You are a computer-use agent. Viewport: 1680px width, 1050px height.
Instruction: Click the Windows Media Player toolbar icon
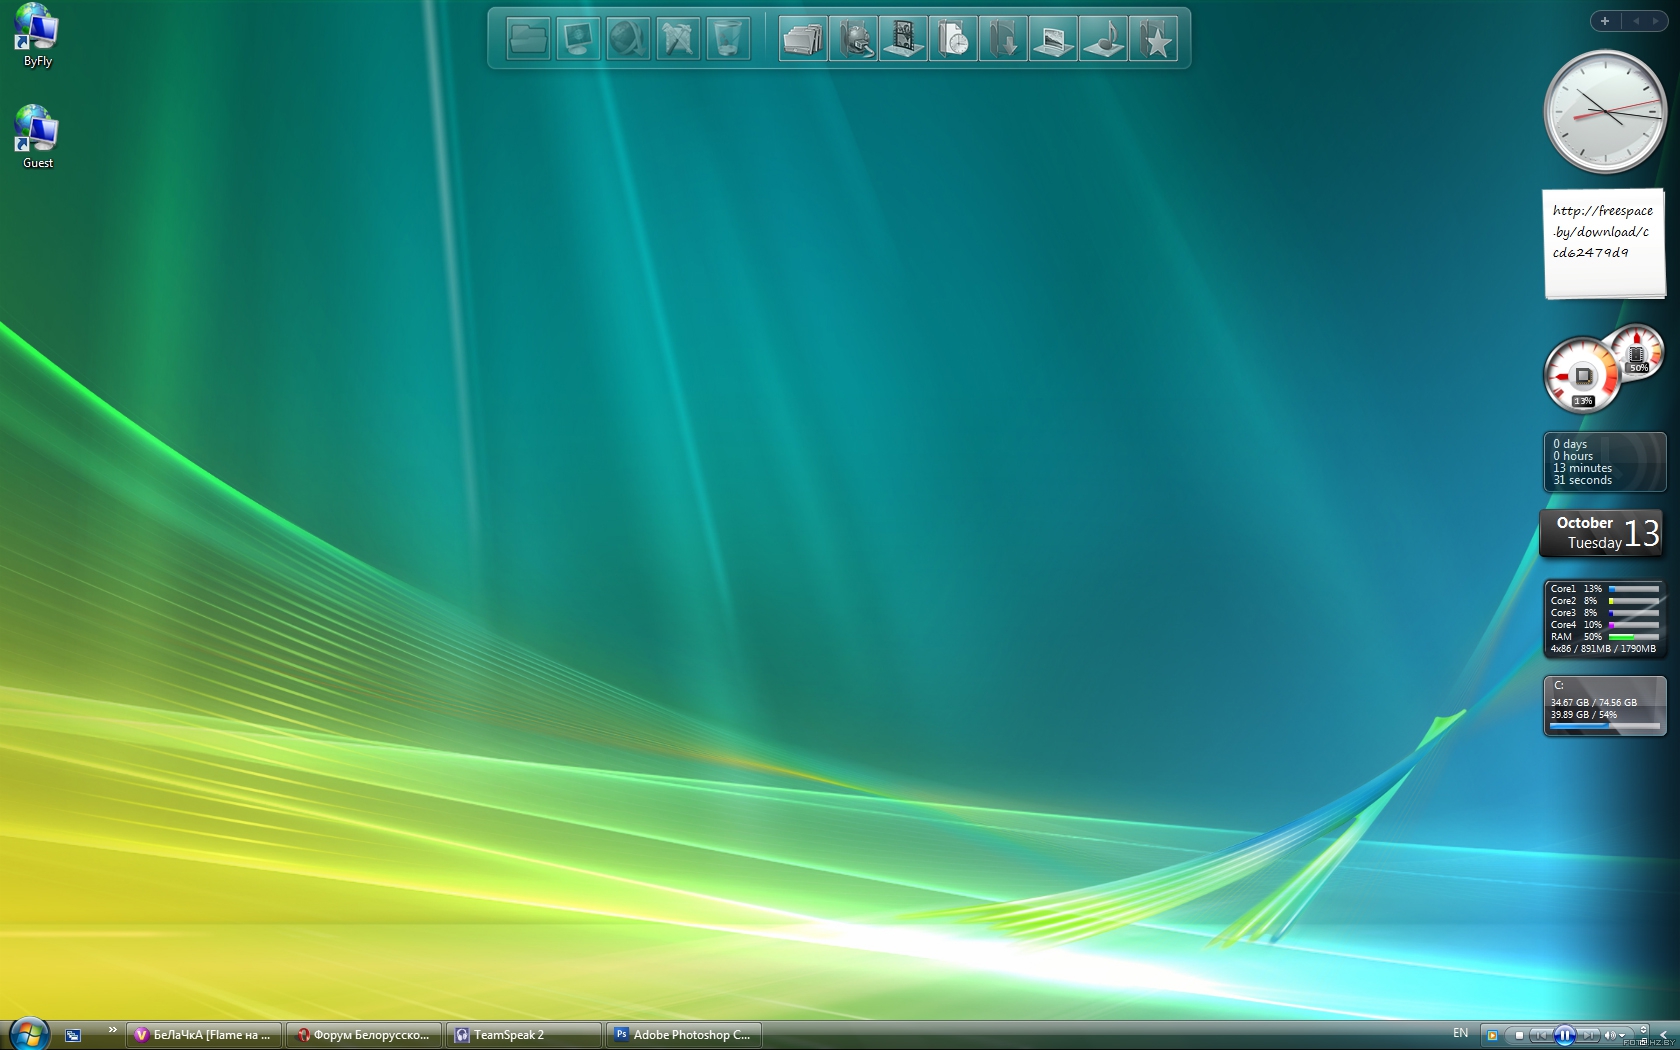[x=1492, y=1035]
